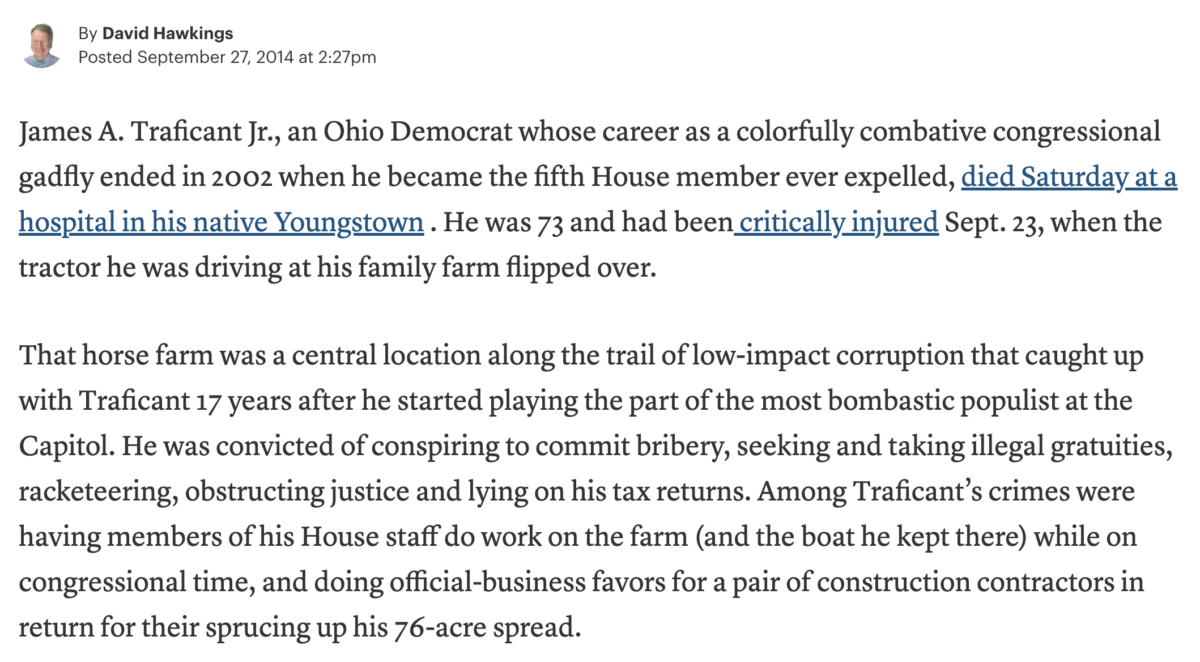Screen dimensions: 1200x662
Task: Follow the "hospital in his native Youngstown" link
Action: point(221,222)
